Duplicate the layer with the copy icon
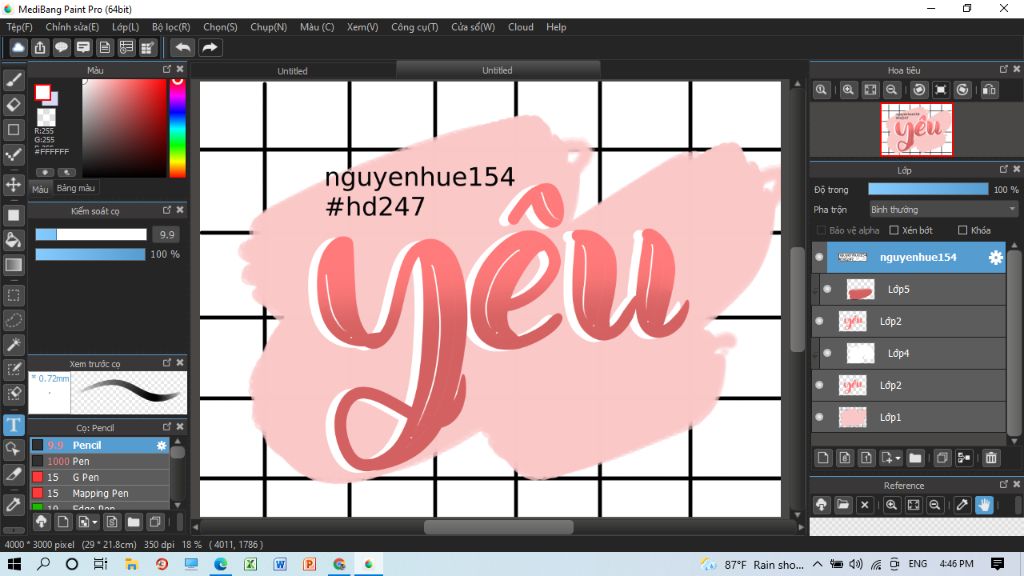1024x576 pixels. [x=942, y=458]
